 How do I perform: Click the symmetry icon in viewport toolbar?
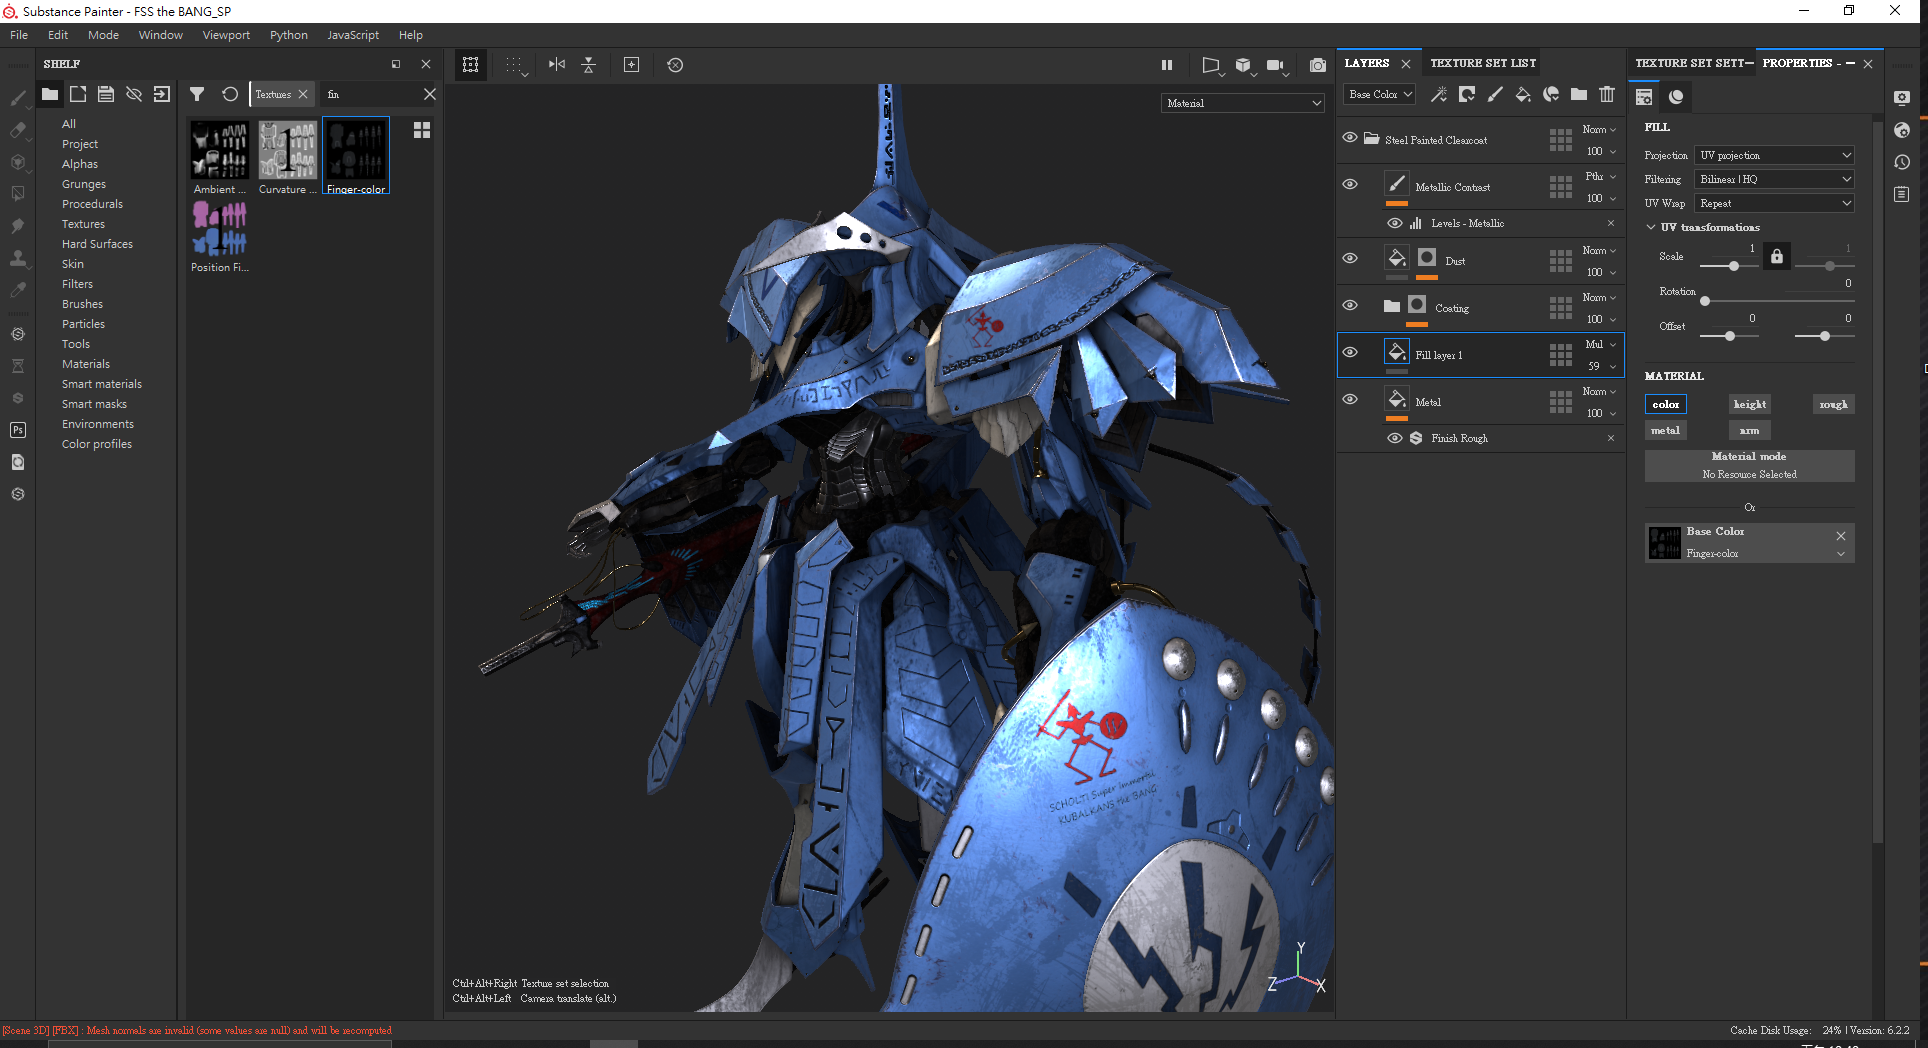click(557, 65)
